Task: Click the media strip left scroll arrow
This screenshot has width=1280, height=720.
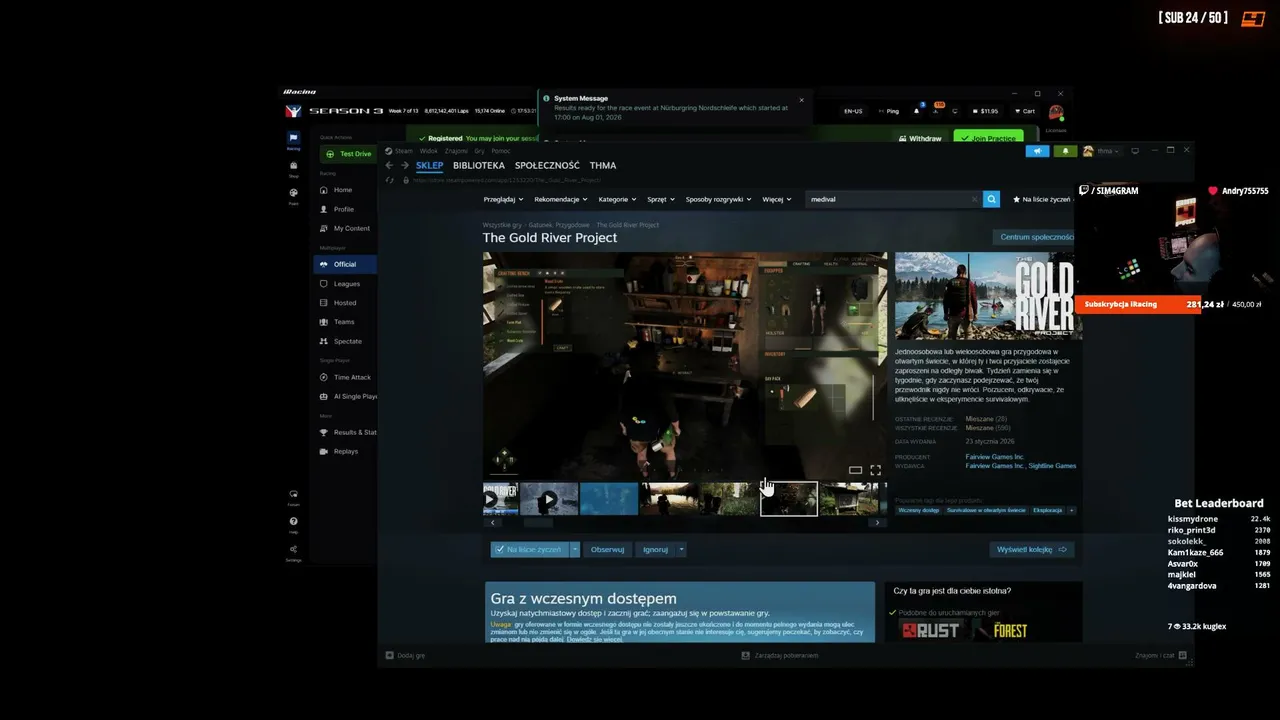Action: coord(492,522)
